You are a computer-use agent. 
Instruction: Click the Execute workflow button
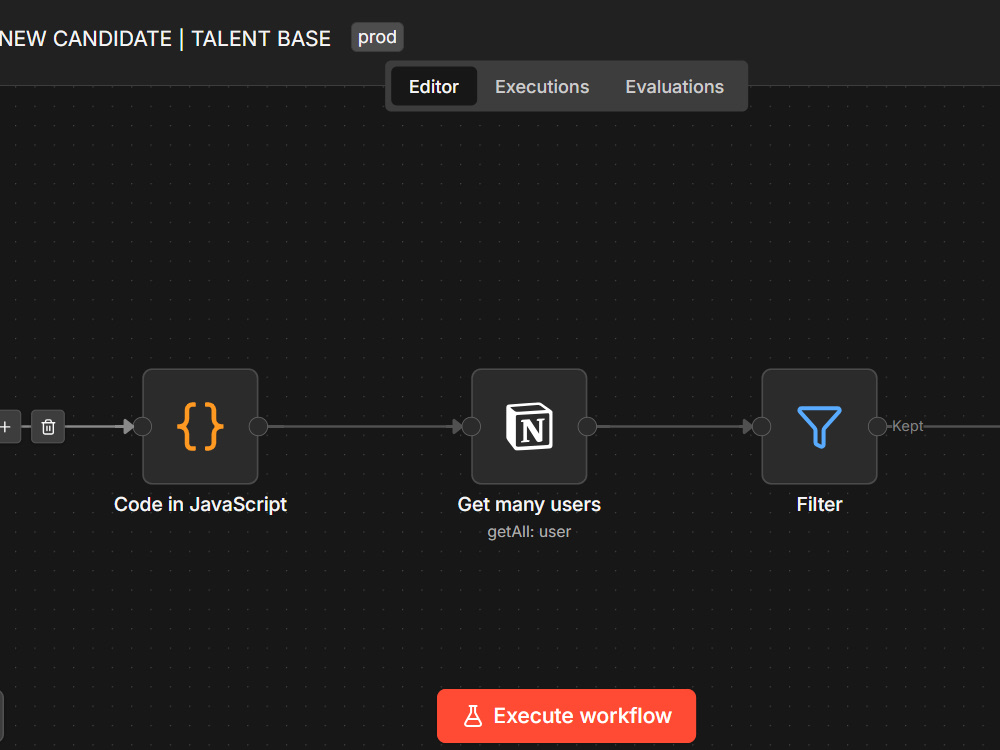click(566, 716)
